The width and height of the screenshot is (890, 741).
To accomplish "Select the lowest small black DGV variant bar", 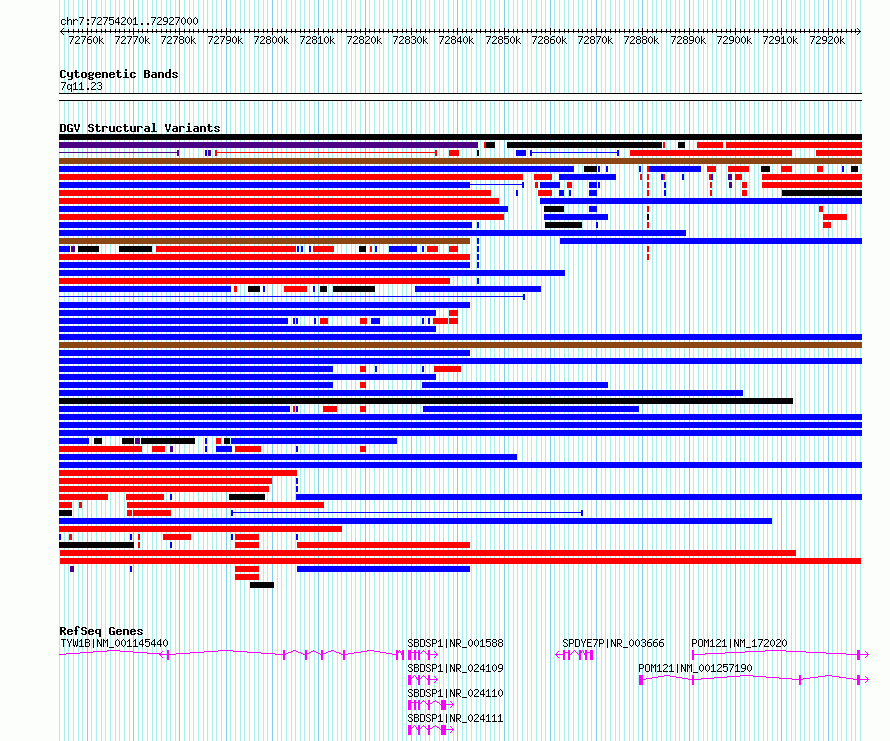I will [262, 585].
